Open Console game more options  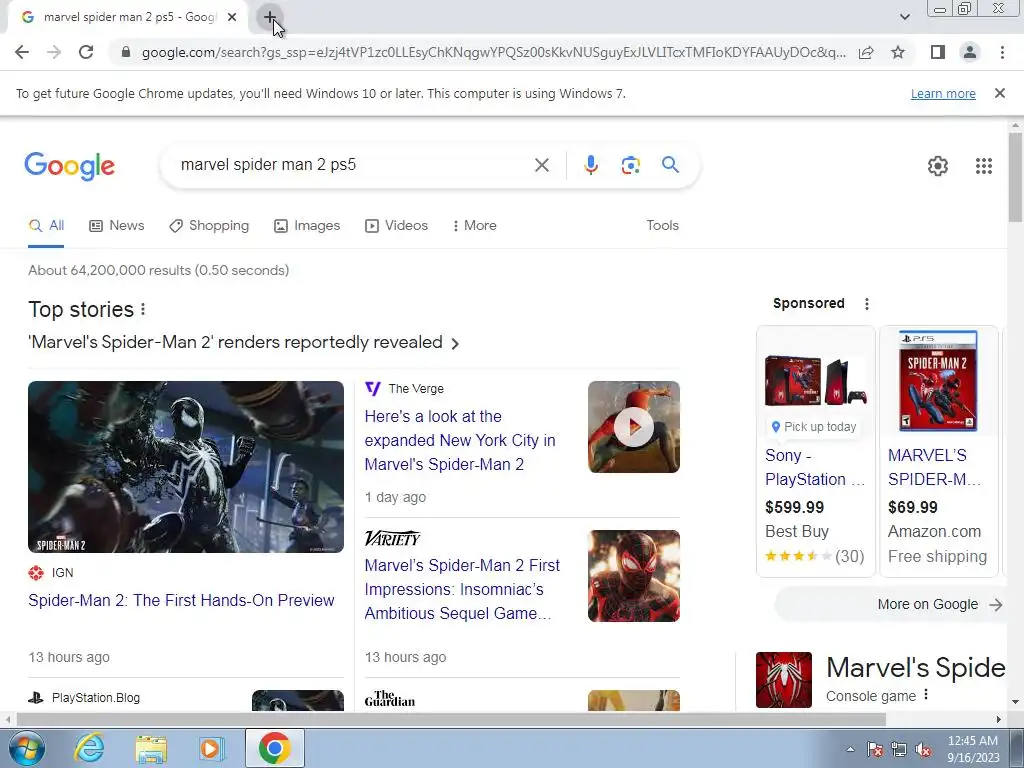[x=926, y=696]
